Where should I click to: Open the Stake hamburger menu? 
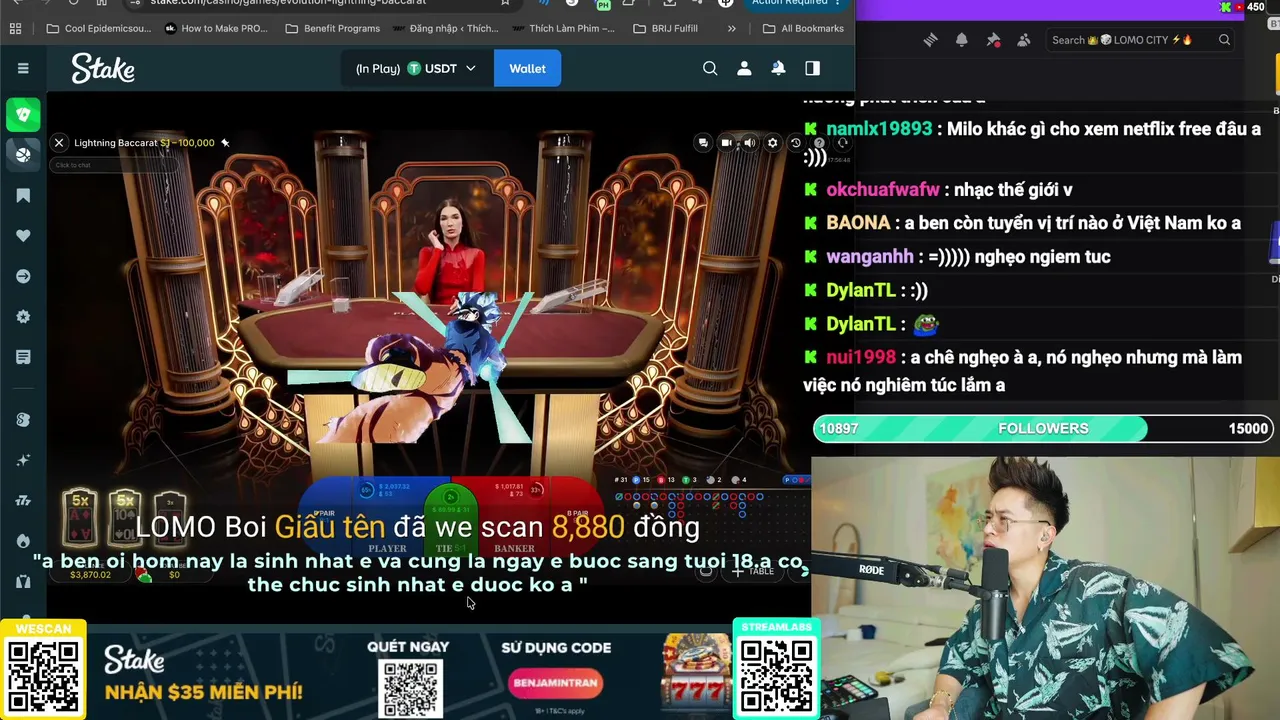(23, 68)
